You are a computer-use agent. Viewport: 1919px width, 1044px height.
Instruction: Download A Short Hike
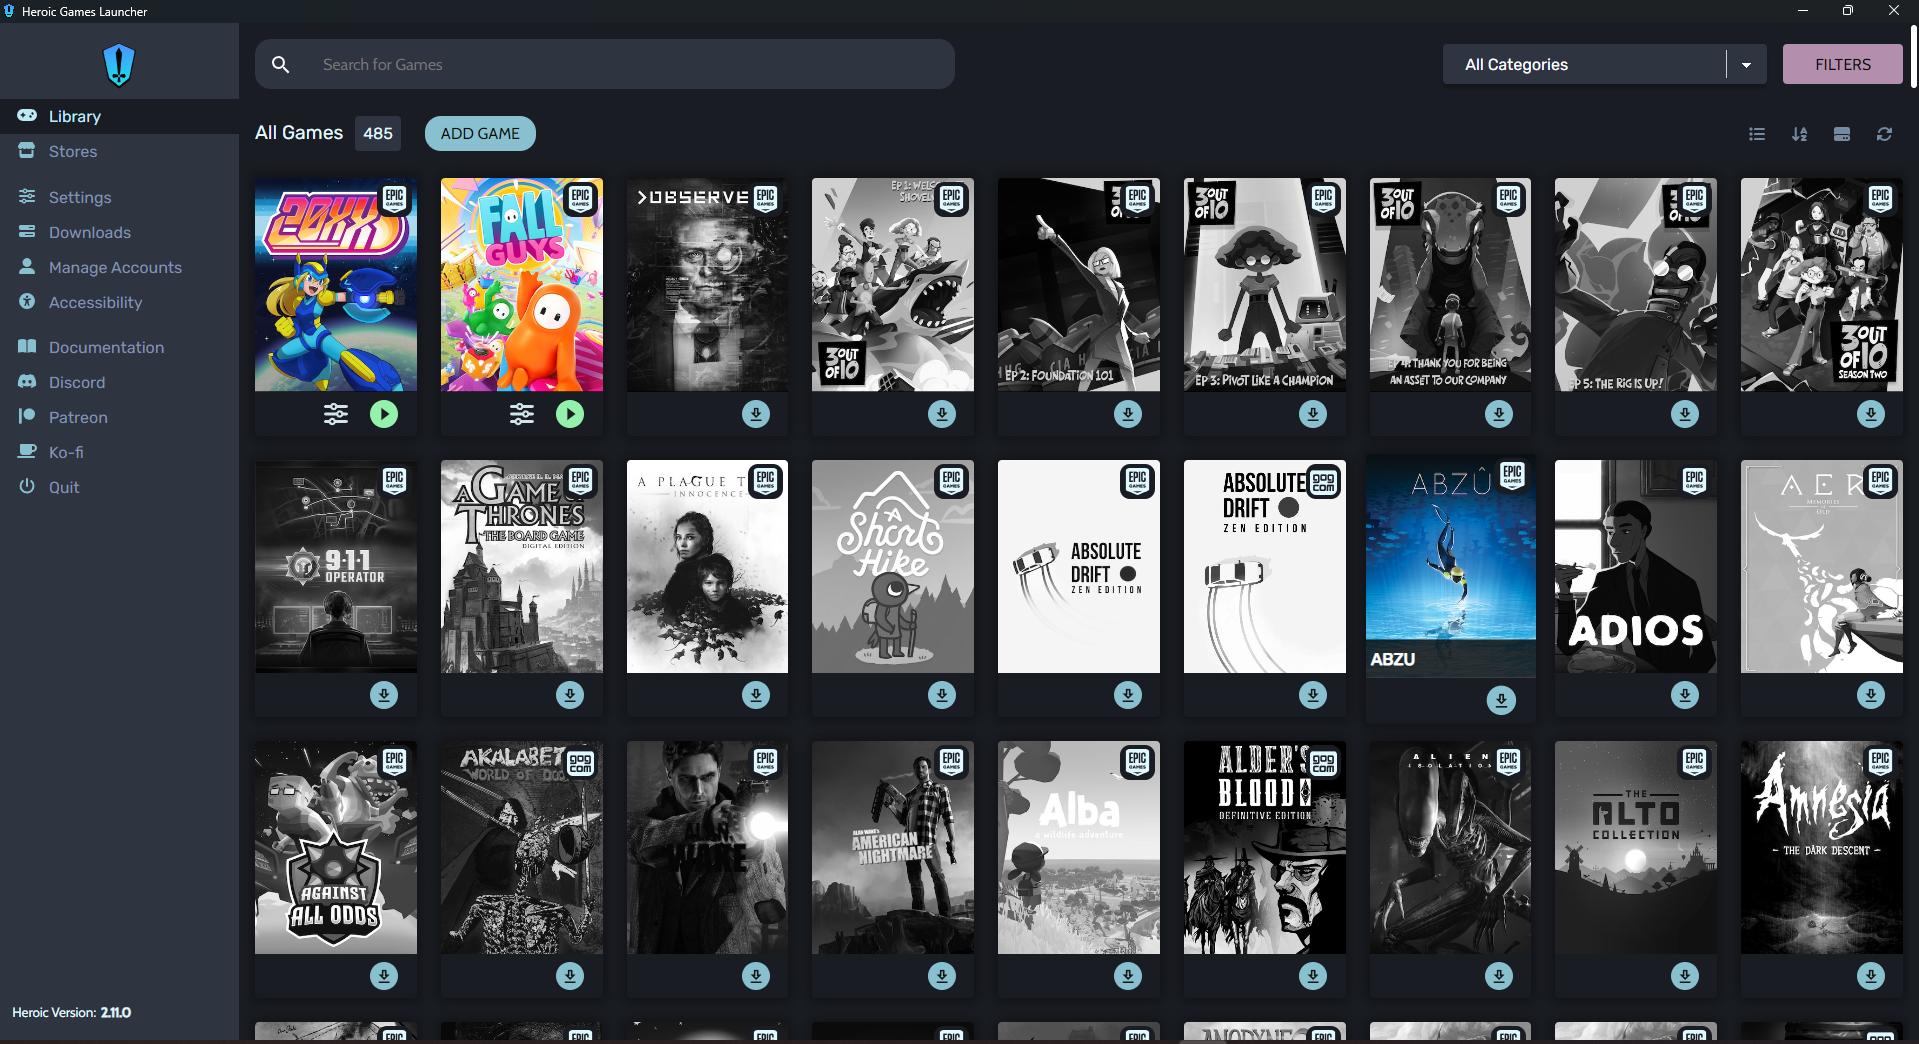tap(942, 695)
